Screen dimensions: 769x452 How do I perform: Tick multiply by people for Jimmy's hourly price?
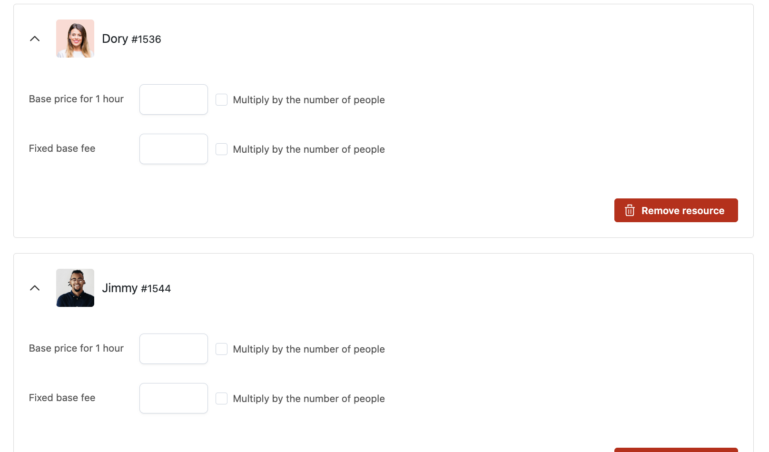tap(222, 348)
